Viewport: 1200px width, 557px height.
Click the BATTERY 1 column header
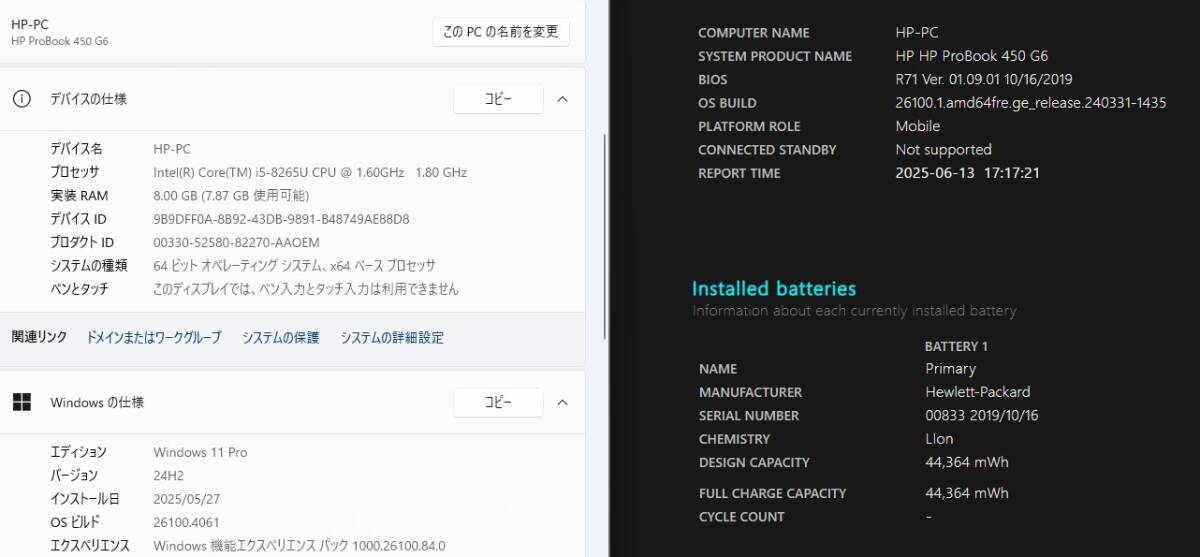[956, 346]
